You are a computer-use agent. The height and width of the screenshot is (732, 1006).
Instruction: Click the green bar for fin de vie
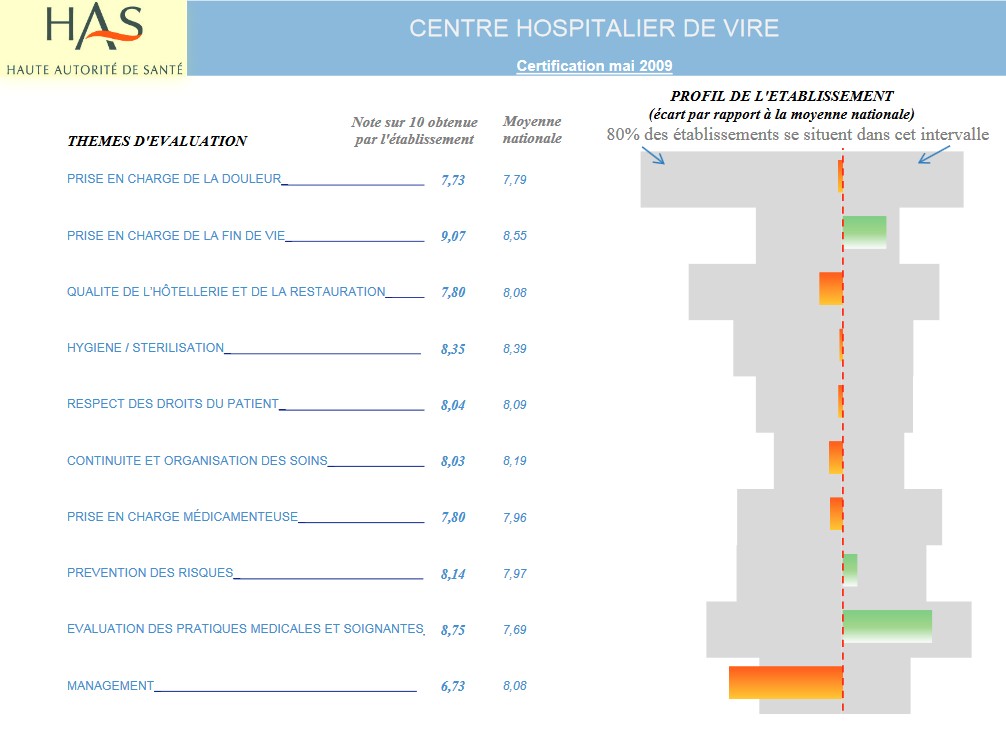(865, 232)
